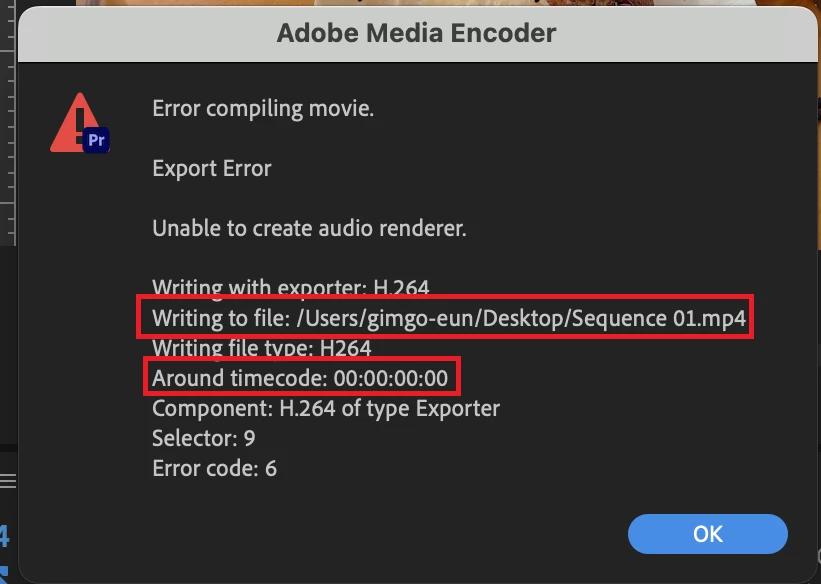Click the 'Around timecode' label

pyautogui.click(x=240, y=378)
